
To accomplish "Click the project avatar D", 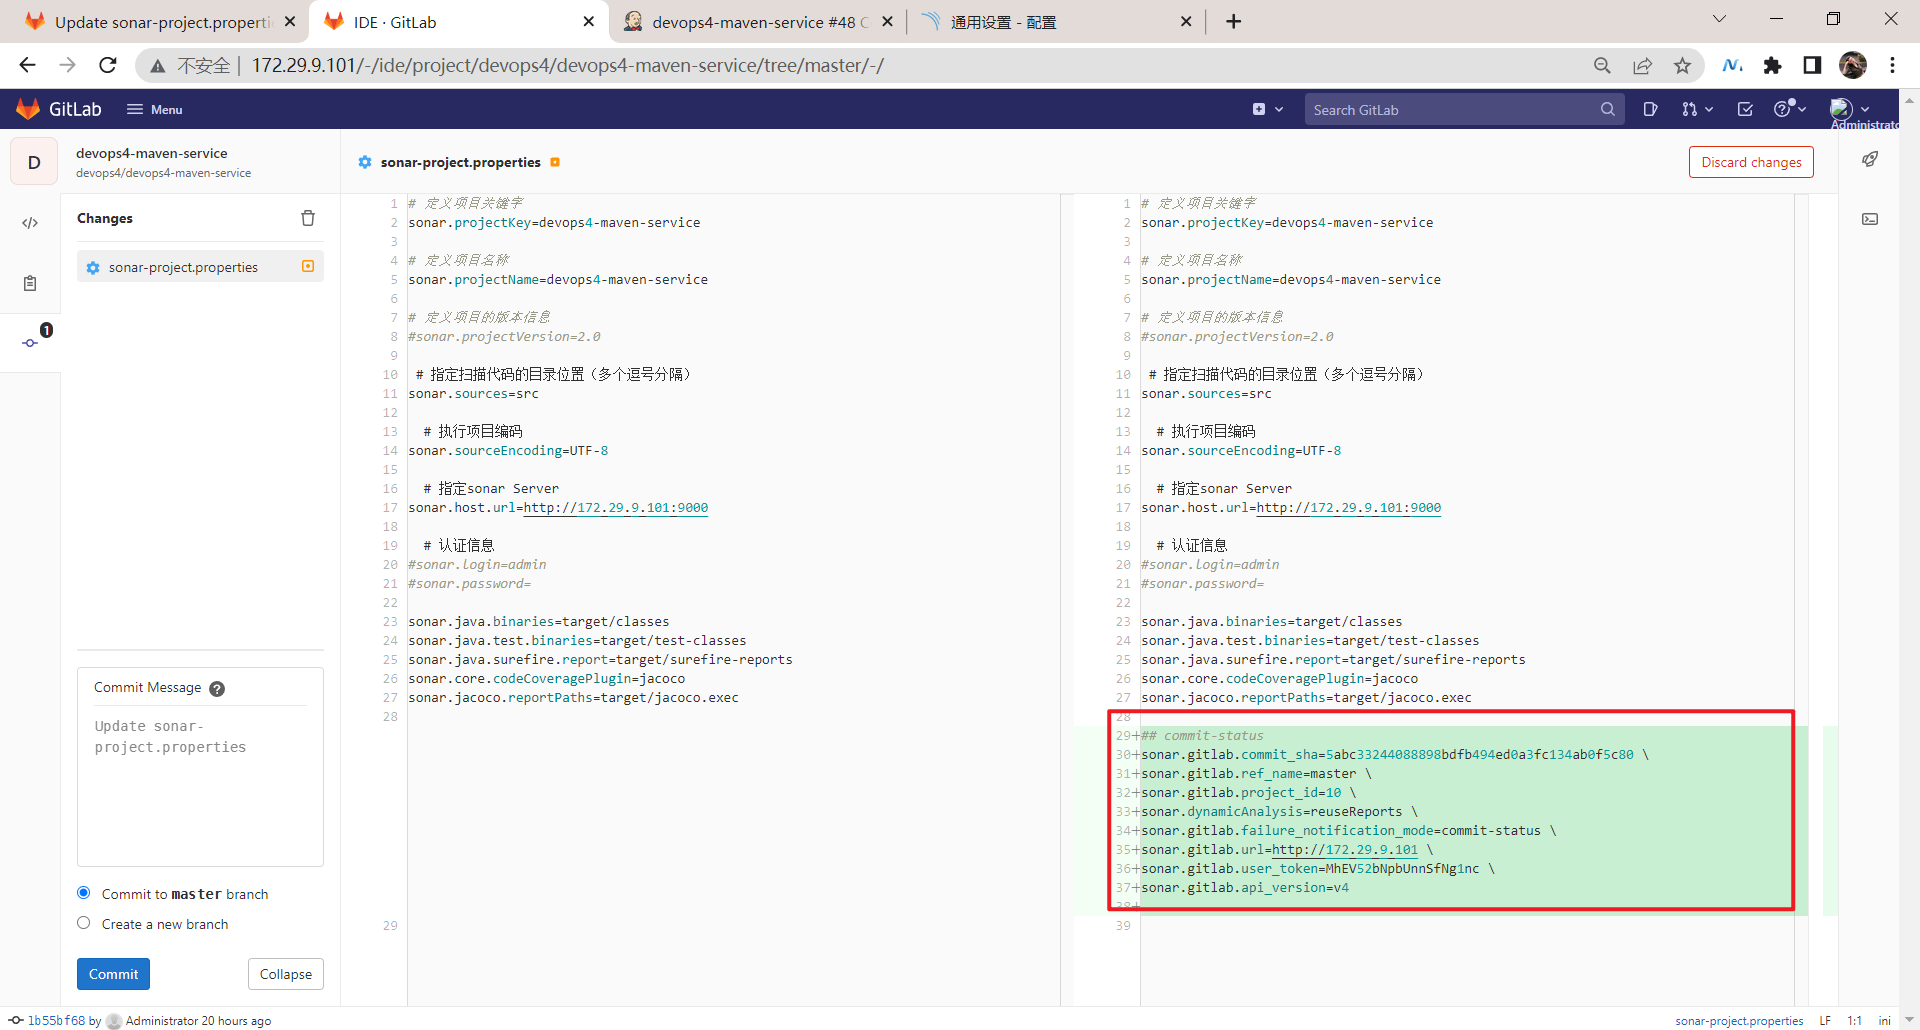I will 34,162.
